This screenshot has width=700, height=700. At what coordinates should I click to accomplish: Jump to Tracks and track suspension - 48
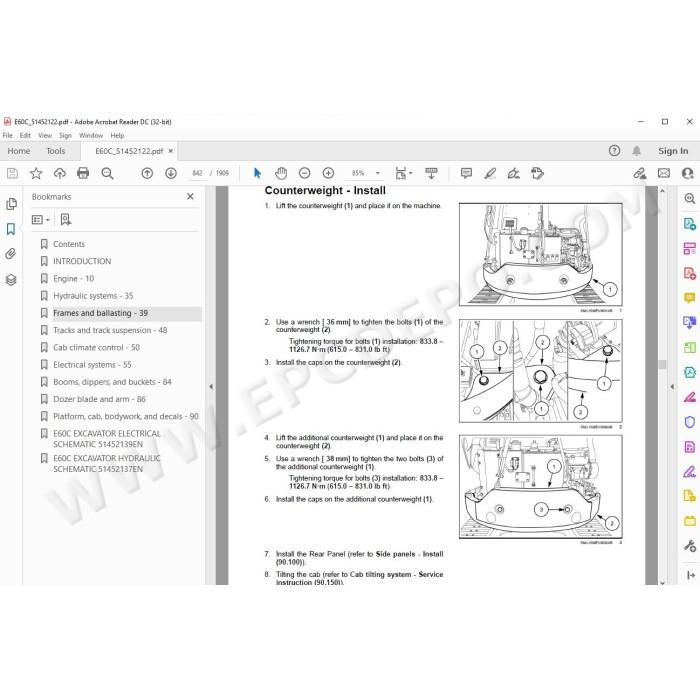(x=110, y=330)
